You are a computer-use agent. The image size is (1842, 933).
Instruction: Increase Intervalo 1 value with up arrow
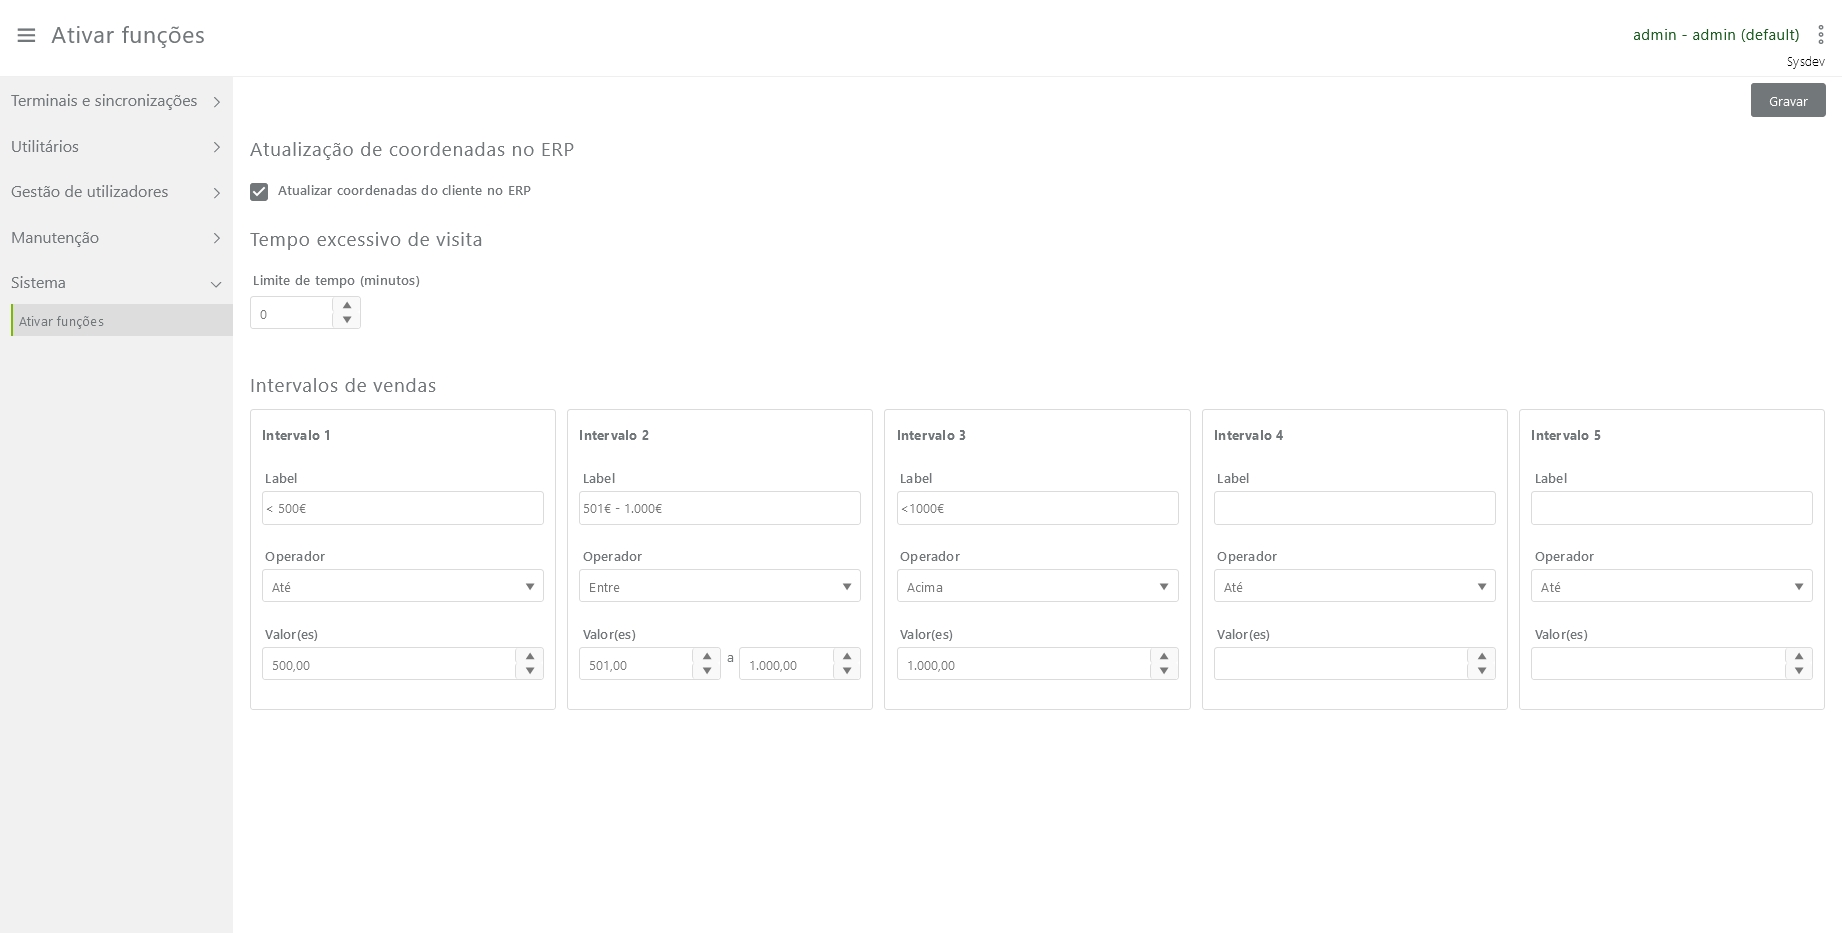530,657
